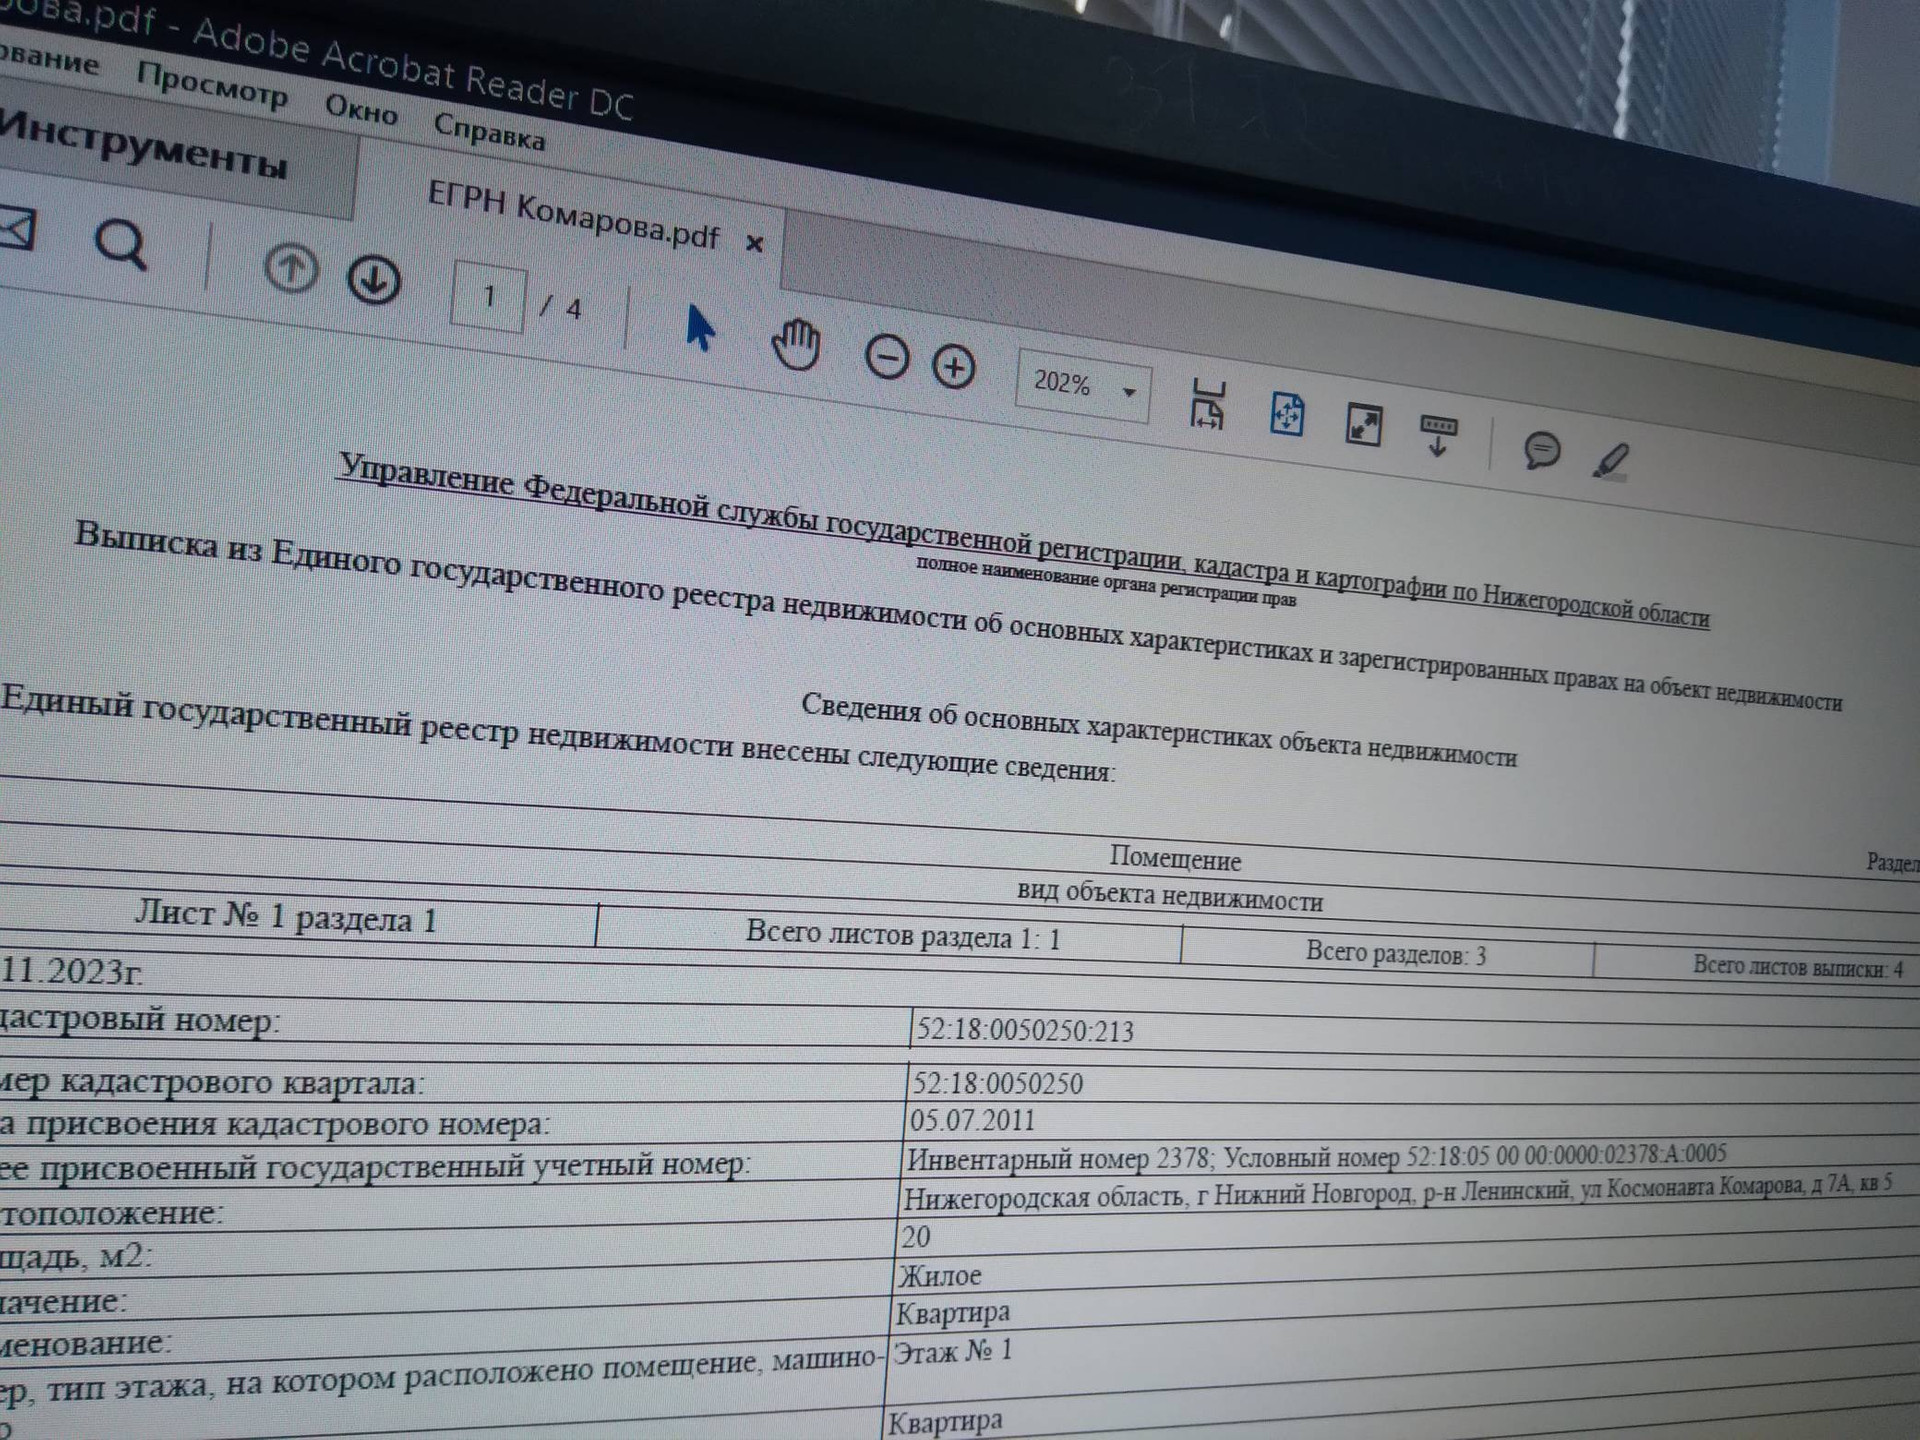Click the fit-width scrolling icon
This screenshot has width=1920, height=1440.
coord(1208,405)
